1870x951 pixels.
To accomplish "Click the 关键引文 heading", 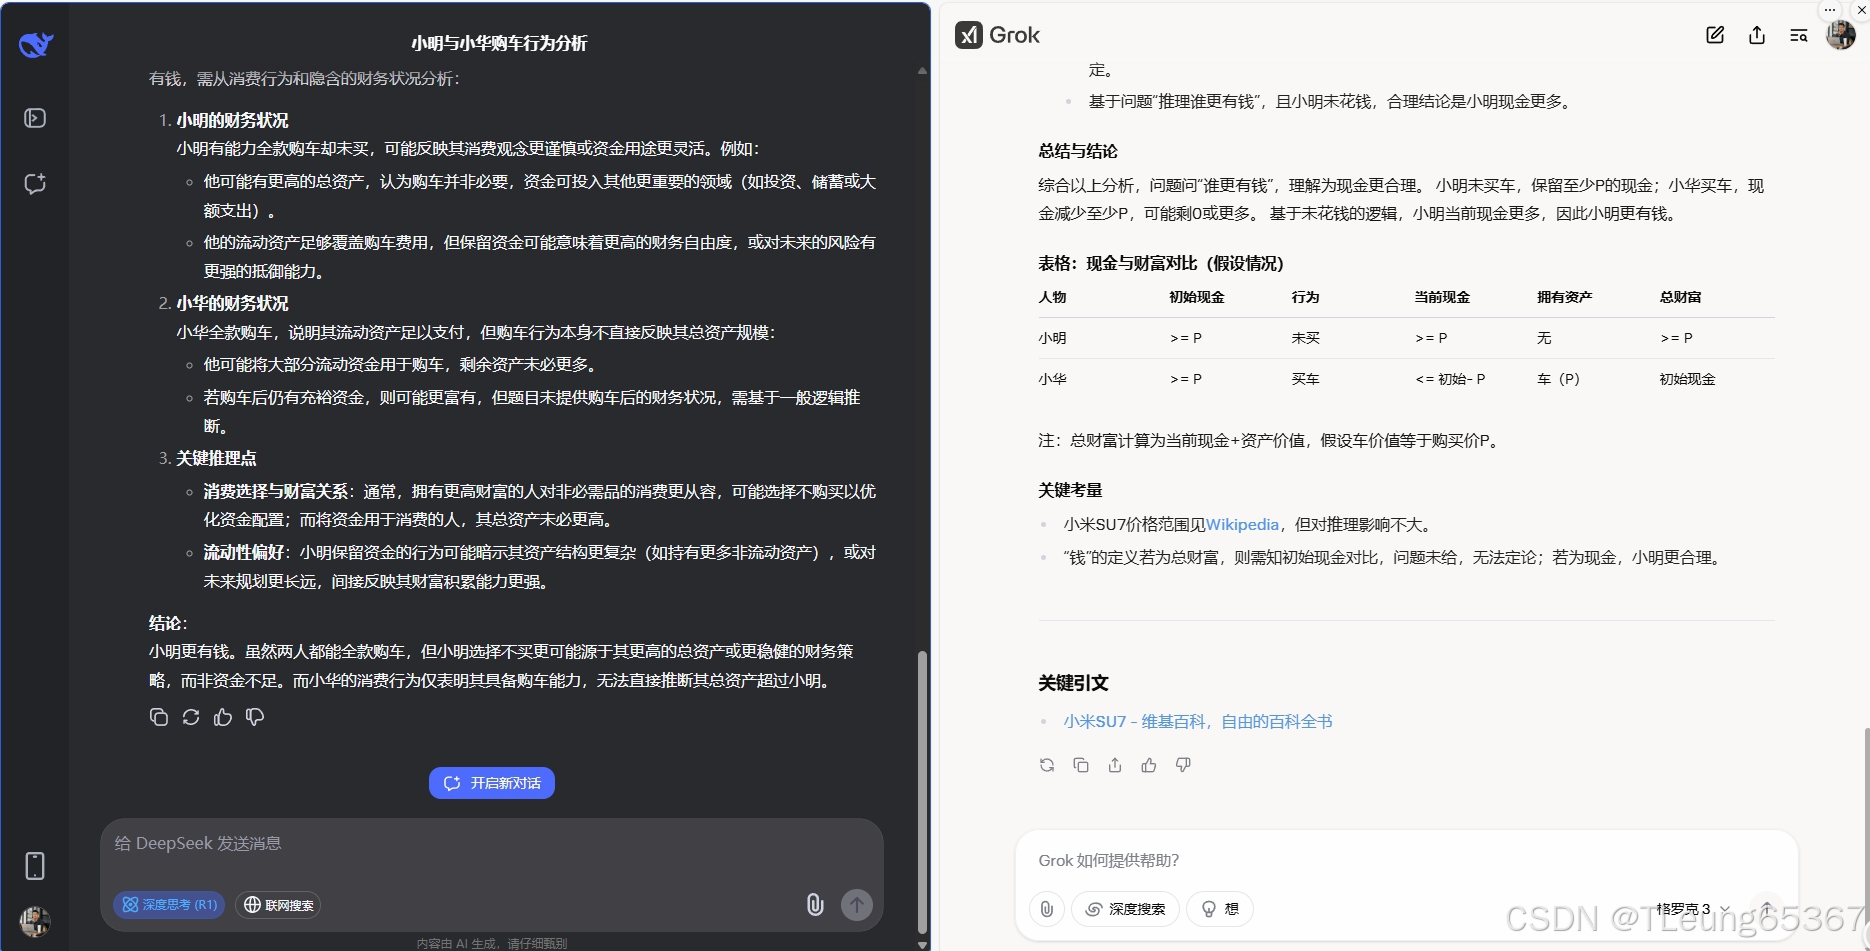I will pyautogui.click(x=1073, y=683).
